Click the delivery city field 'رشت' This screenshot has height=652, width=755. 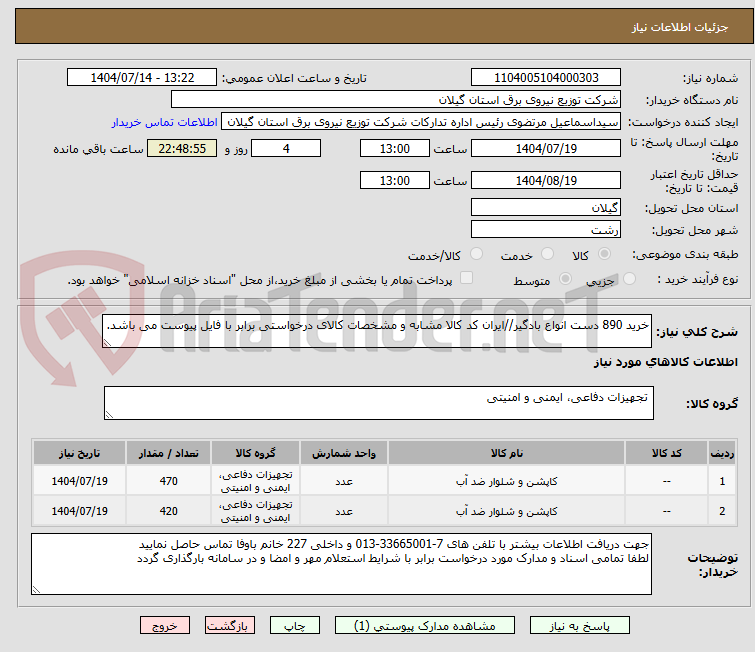[546, 229]
